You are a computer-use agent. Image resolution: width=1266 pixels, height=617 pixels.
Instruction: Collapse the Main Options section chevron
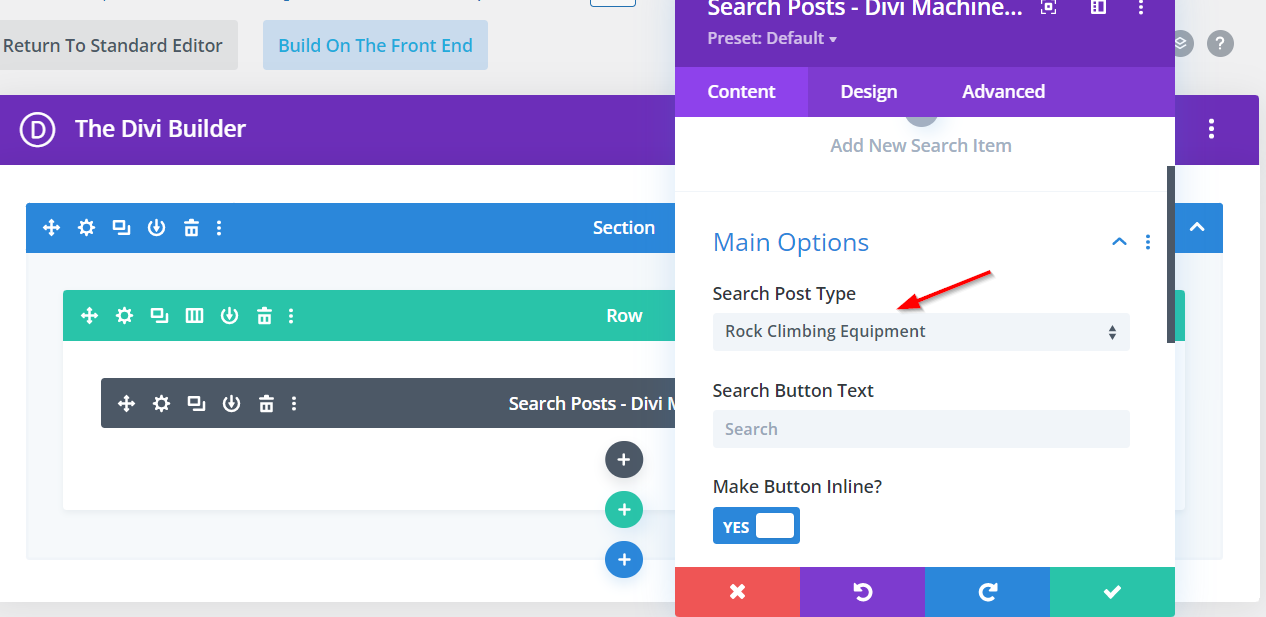1119,242
